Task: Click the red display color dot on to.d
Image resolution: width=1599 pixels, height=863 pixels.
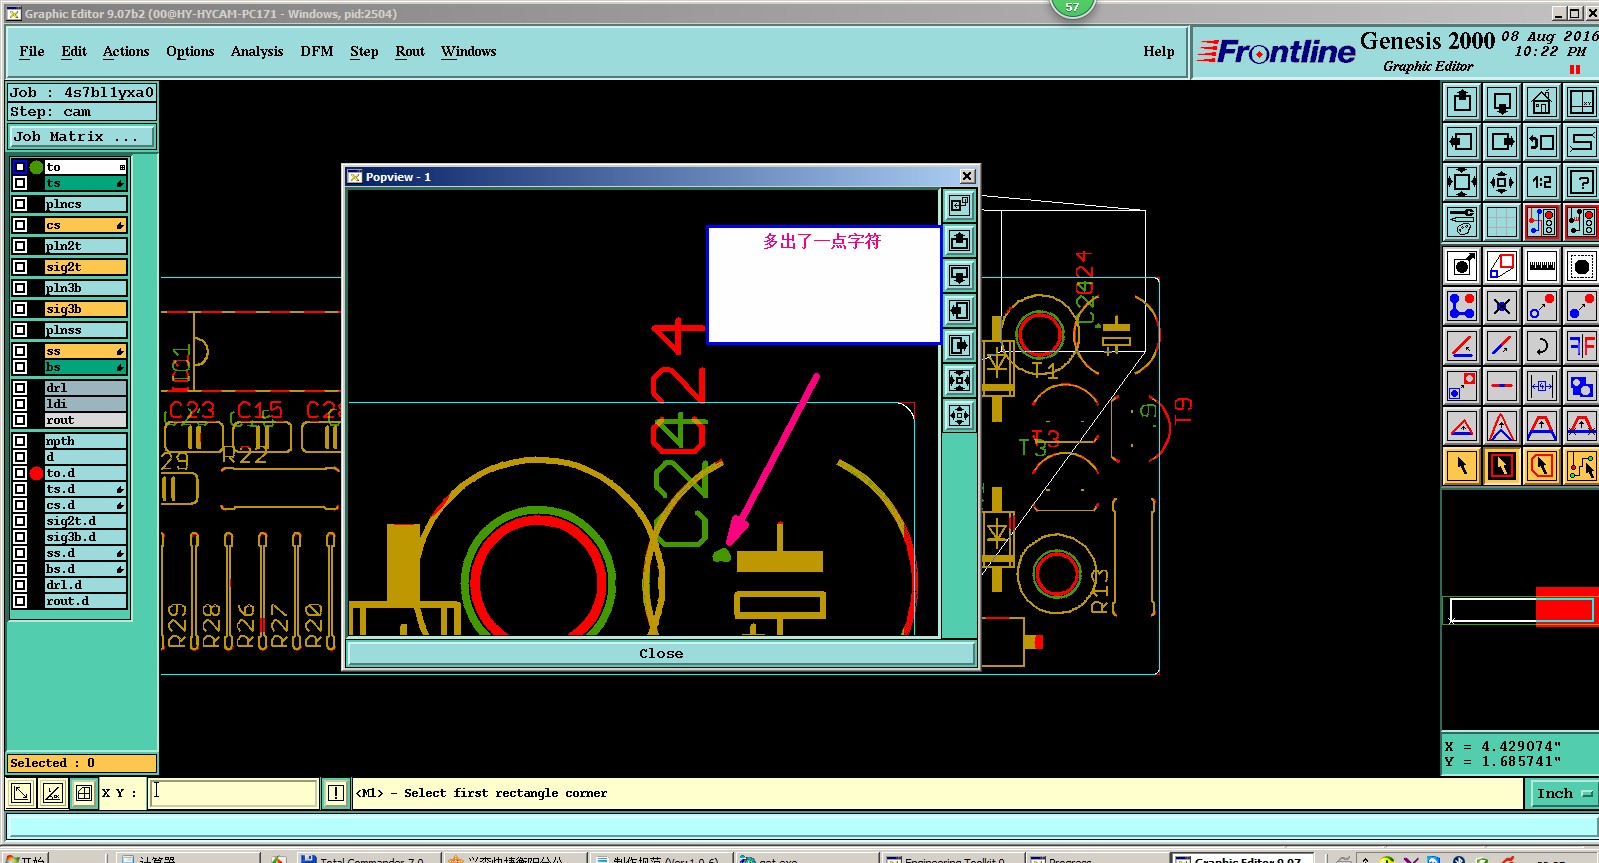Action: [37, 473]
